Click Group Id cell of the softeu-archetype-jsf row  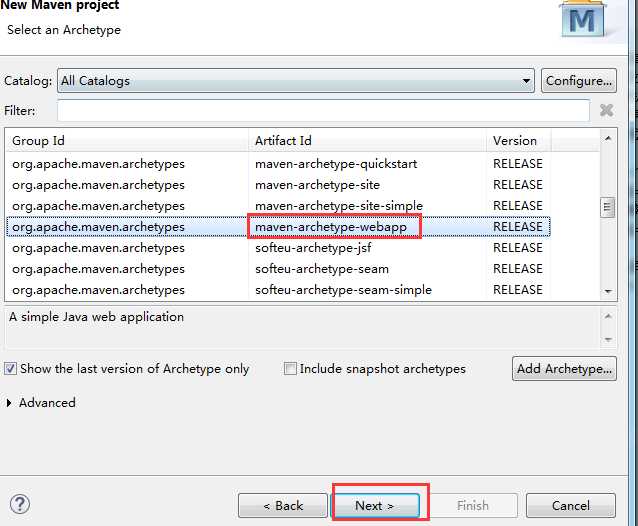pyautogui.click(x=98, y=248)
